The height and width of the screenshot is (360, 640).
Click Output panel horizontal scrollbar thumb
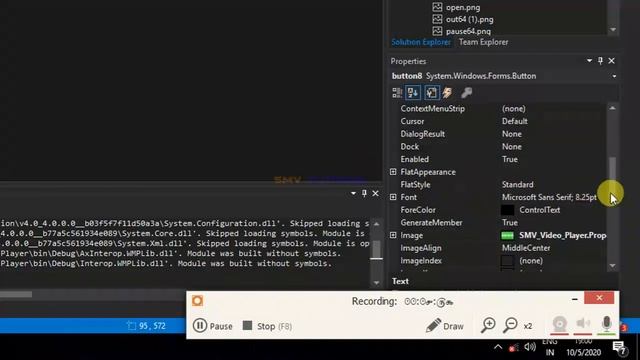pos(16,294)
